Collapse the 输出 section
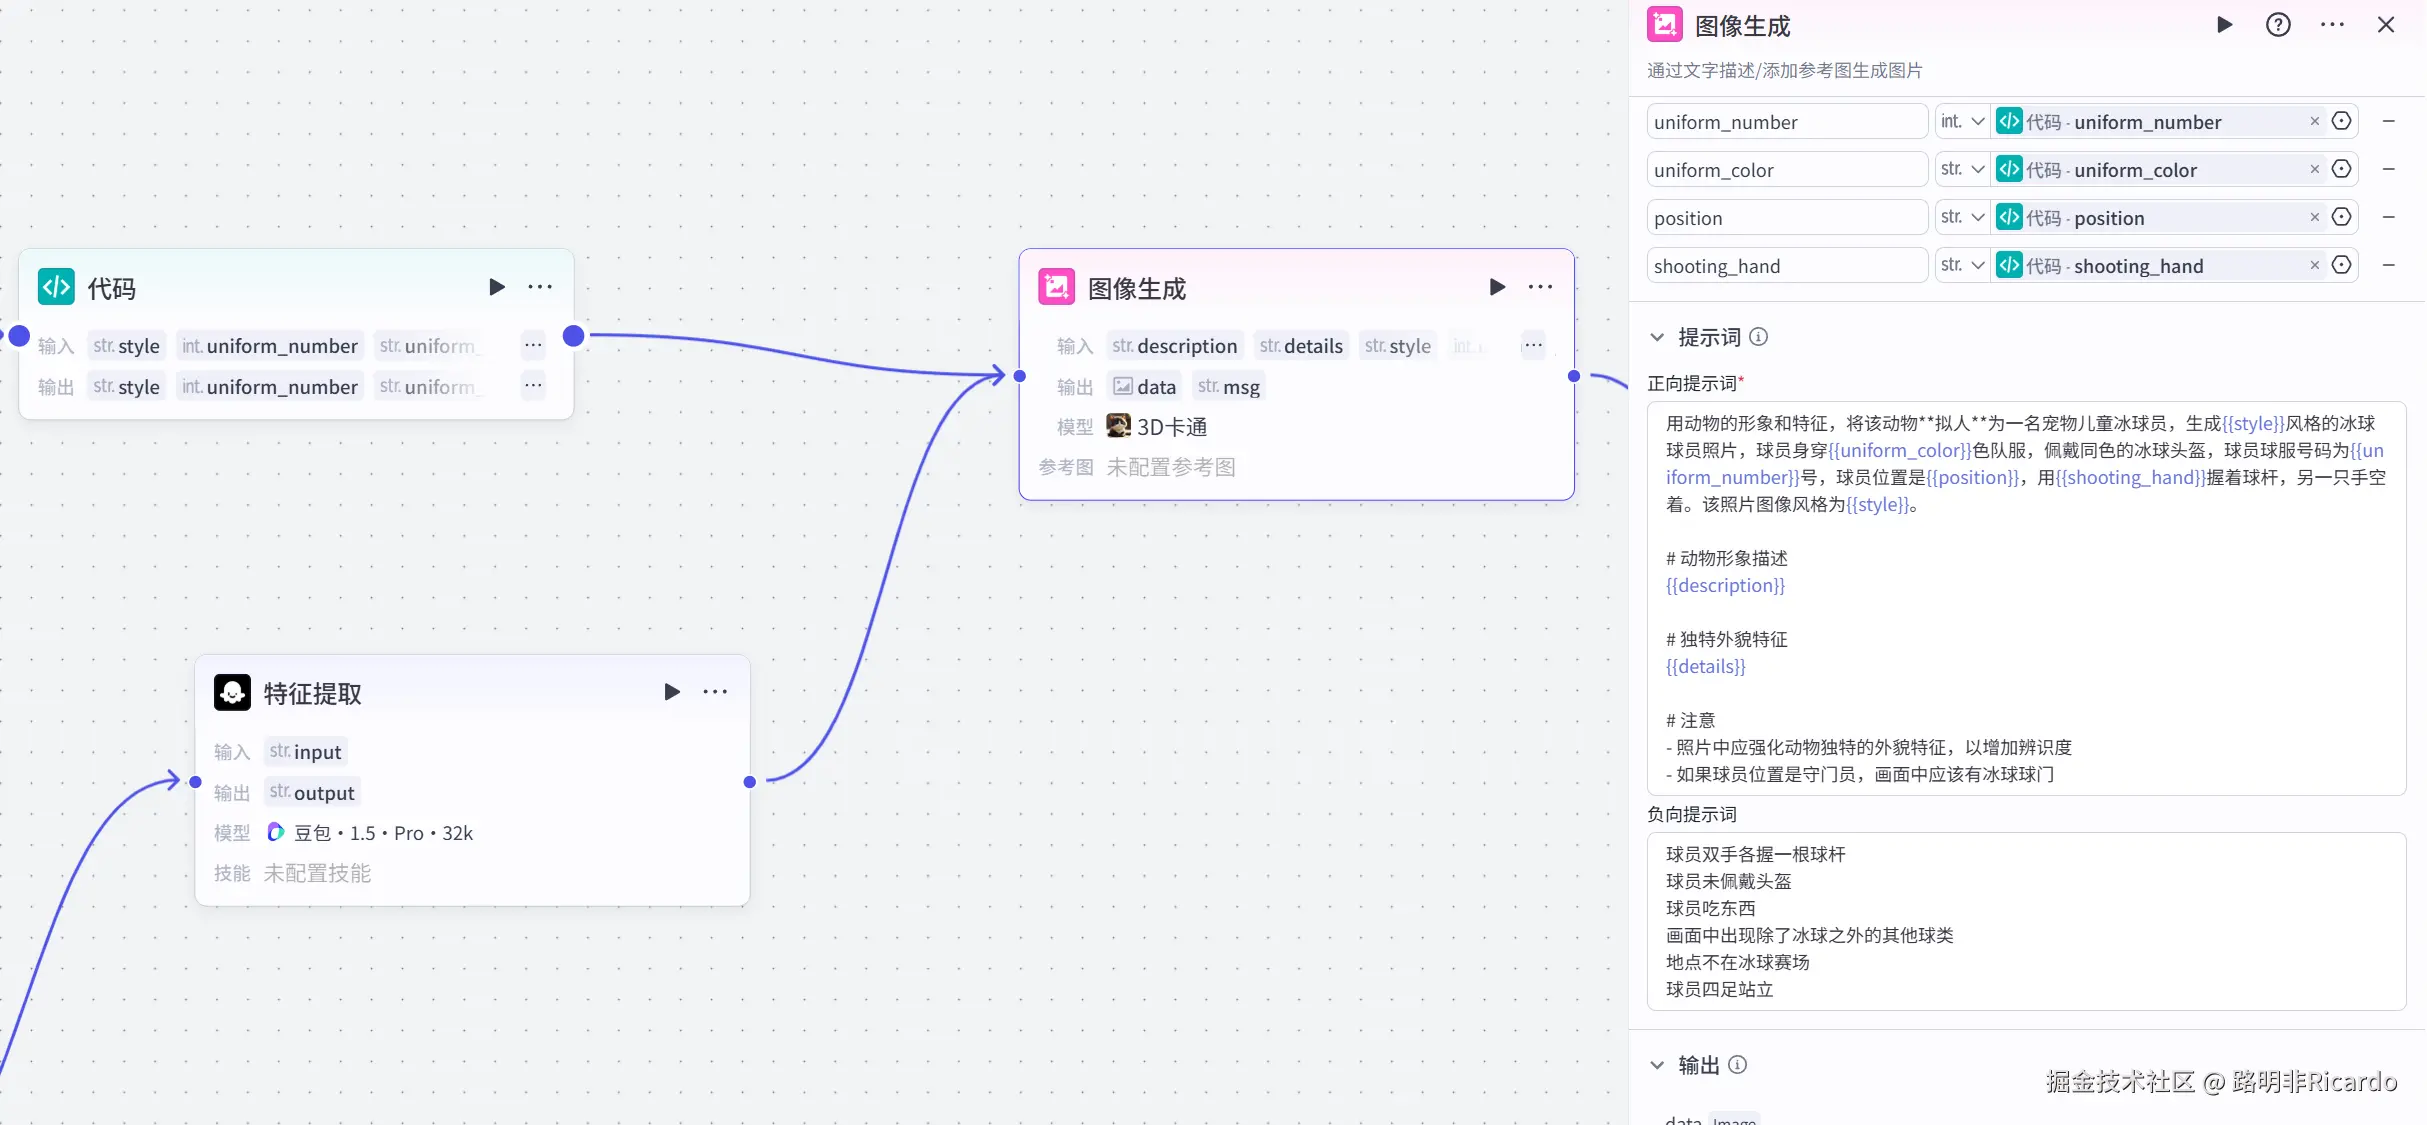 (1657, 1065)
